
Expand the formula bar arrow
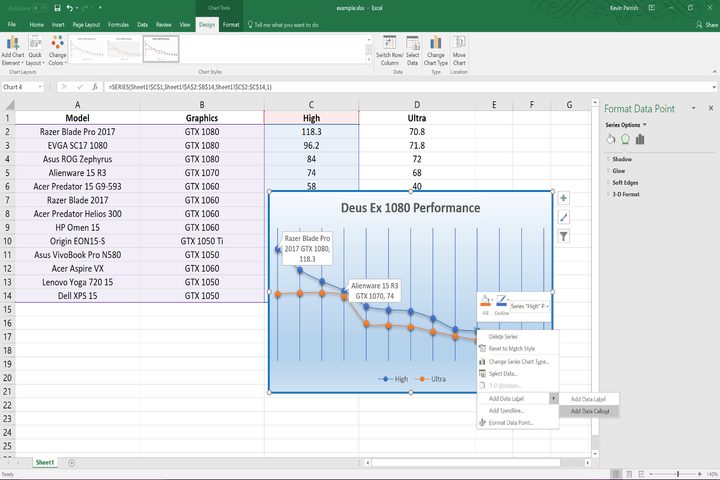(714, 87)
